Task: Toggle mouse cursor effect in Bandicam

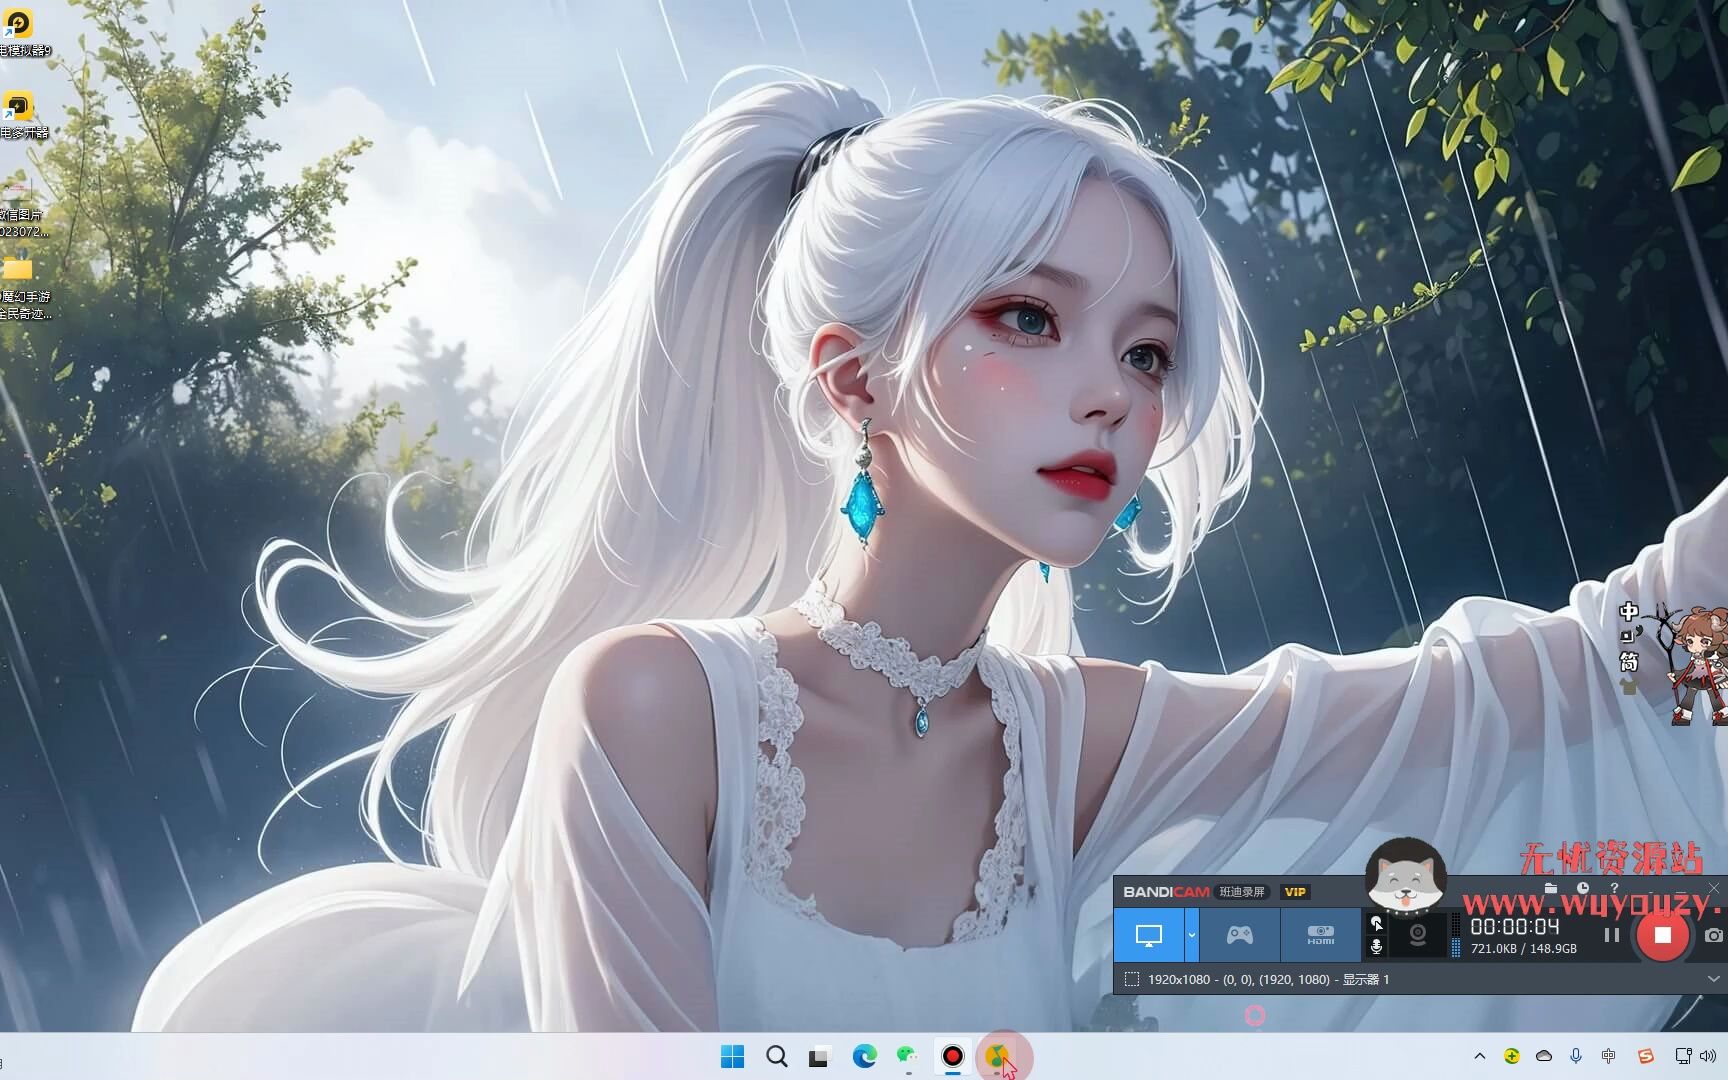Action: point(1376,923)
